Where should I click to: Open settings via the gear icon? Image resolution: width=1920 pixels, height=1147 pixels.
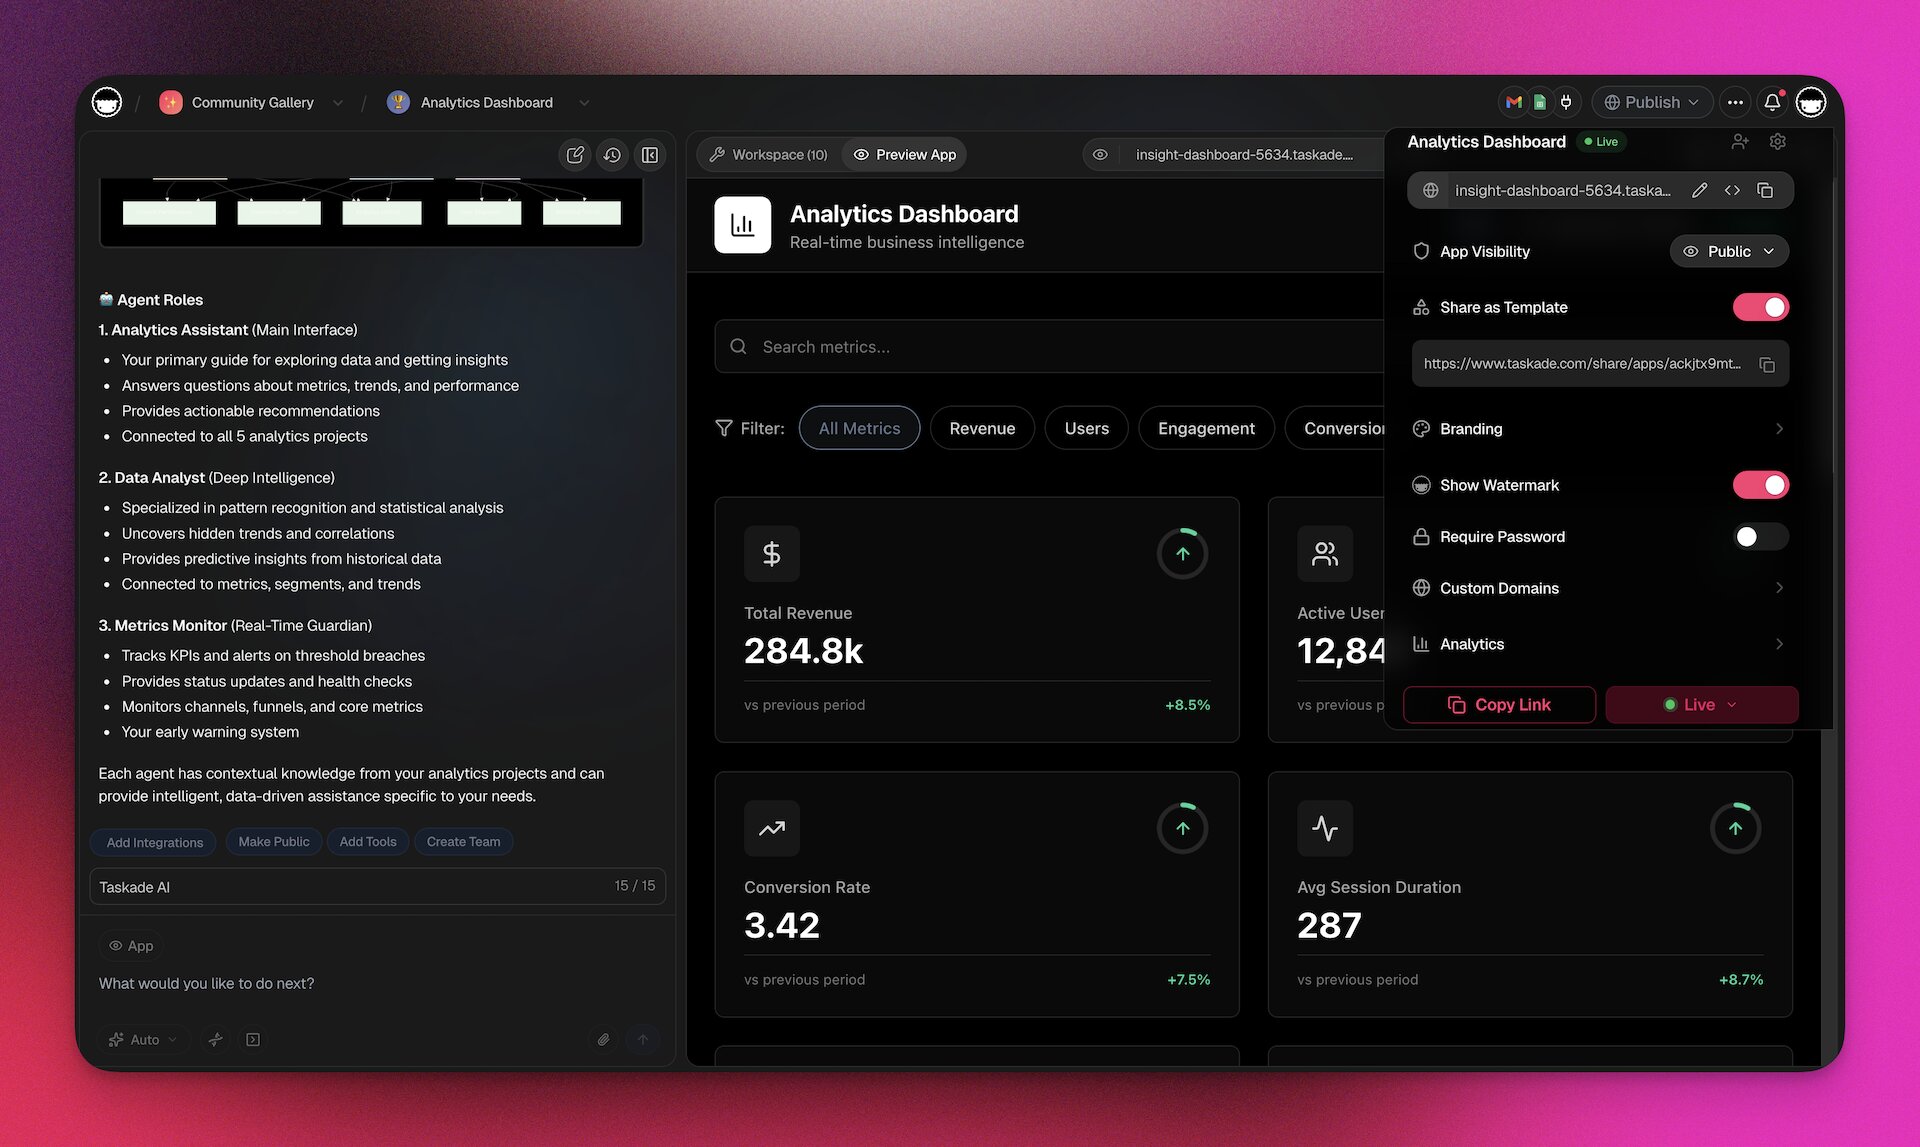point(1778,141)
